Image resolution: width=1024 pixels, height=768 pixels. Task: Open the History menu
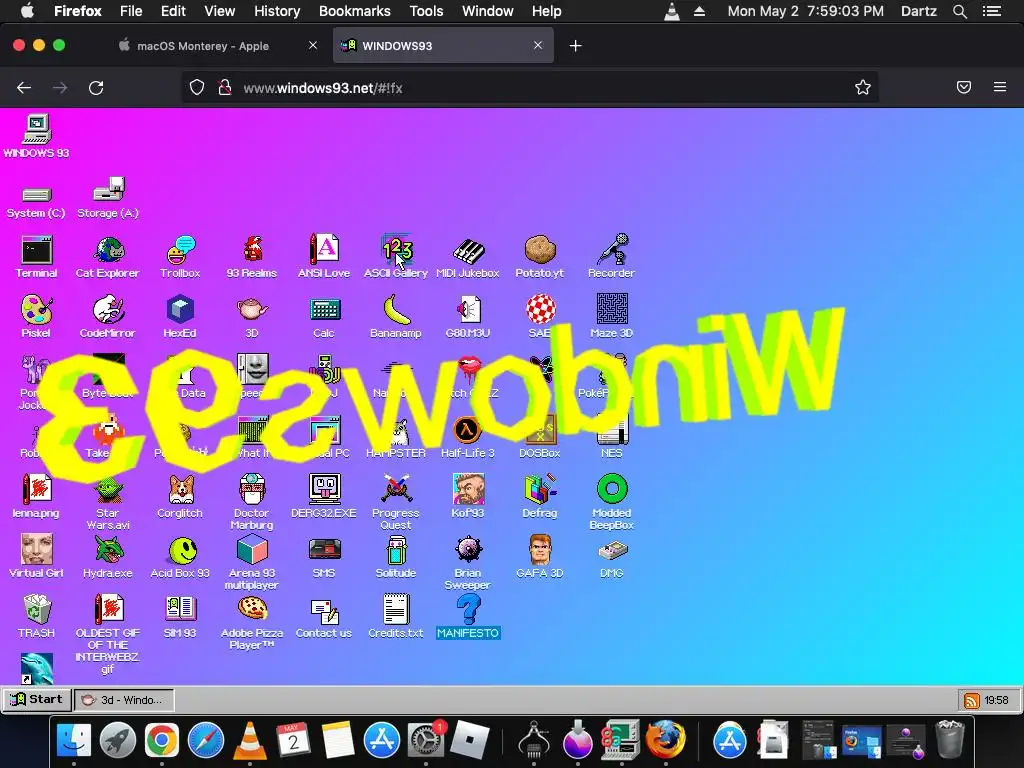(277, 11)
